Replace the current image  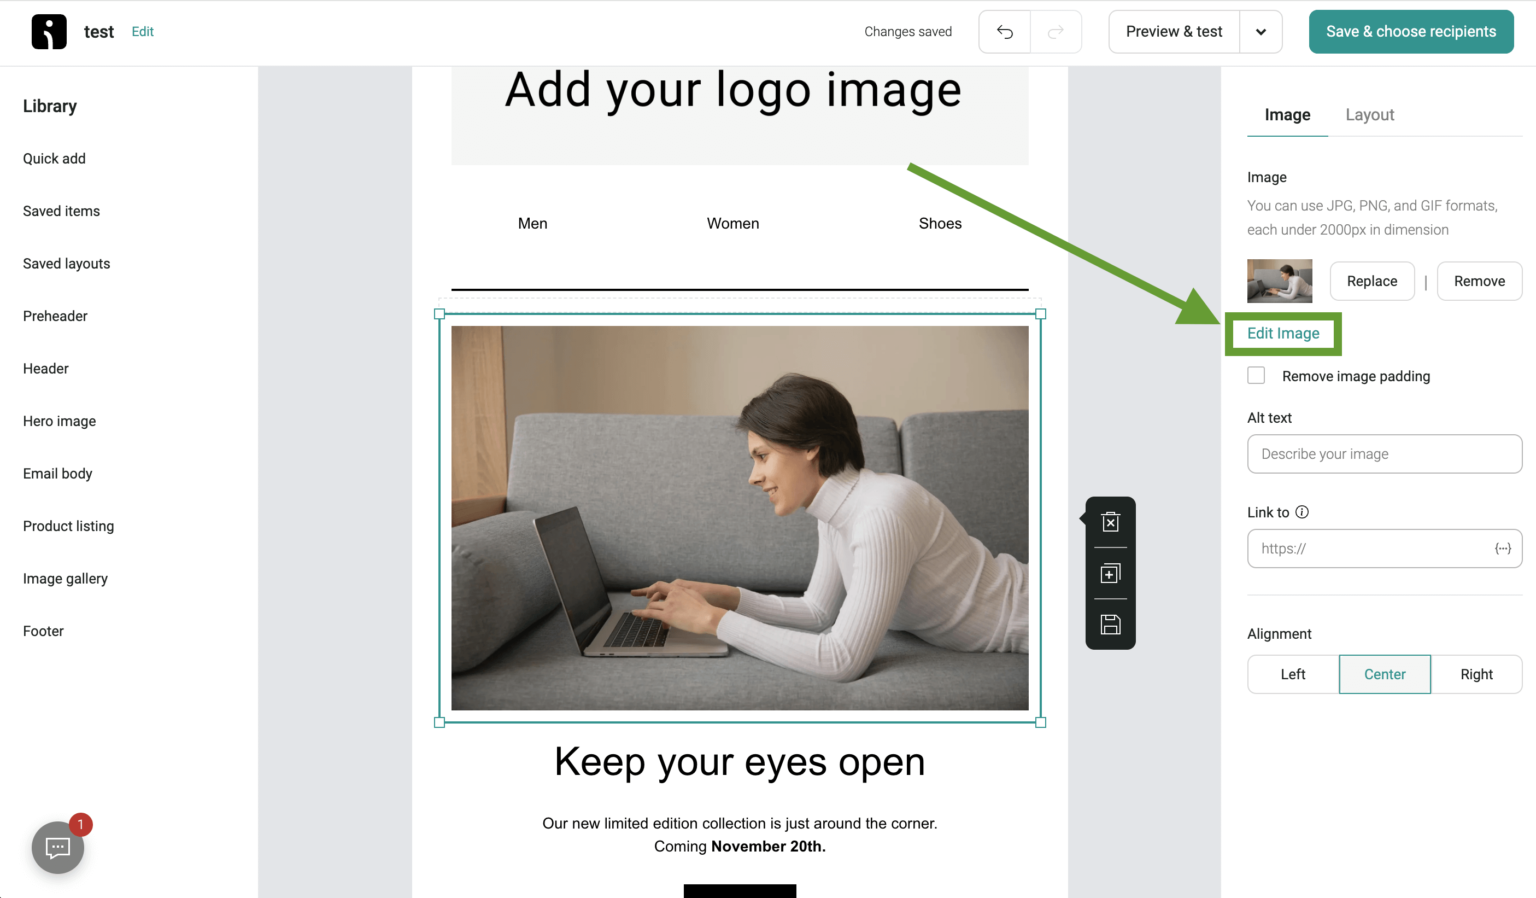pos(1371,281)
